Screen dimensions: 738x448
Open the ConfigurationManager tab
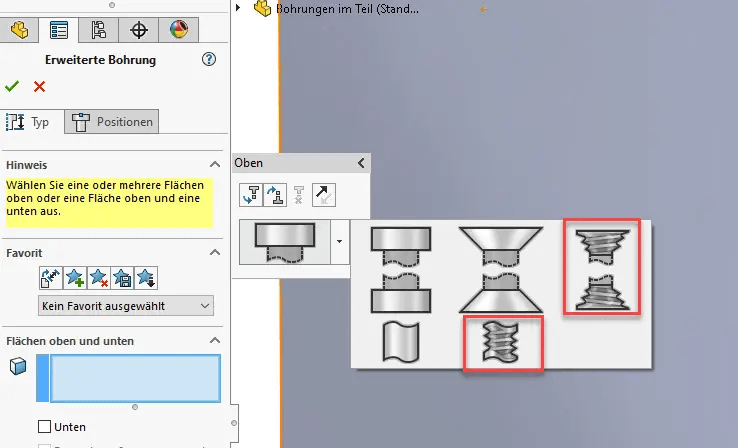pyautogui.click(x=98, y=29)
